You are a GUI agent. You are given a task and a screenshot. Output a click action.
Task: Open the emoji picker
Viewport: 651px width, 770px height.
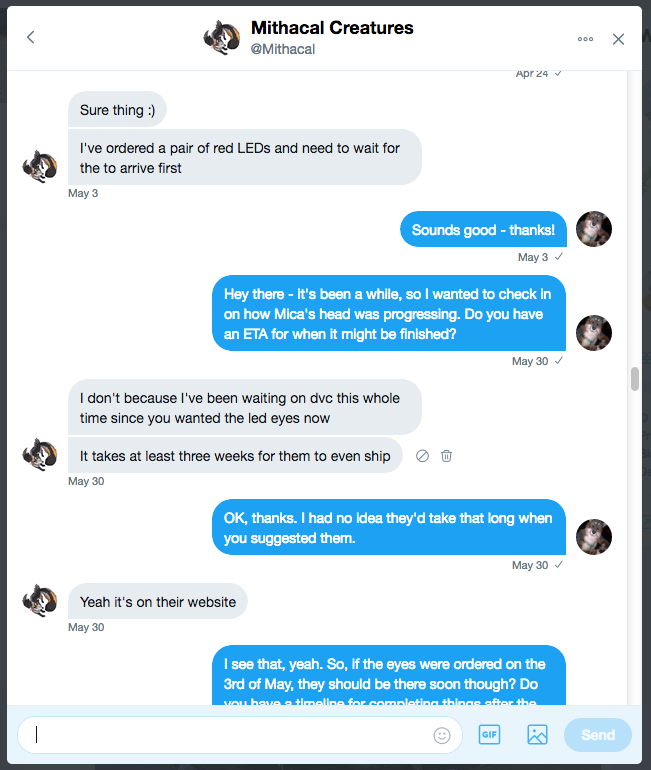pos(442,735)
